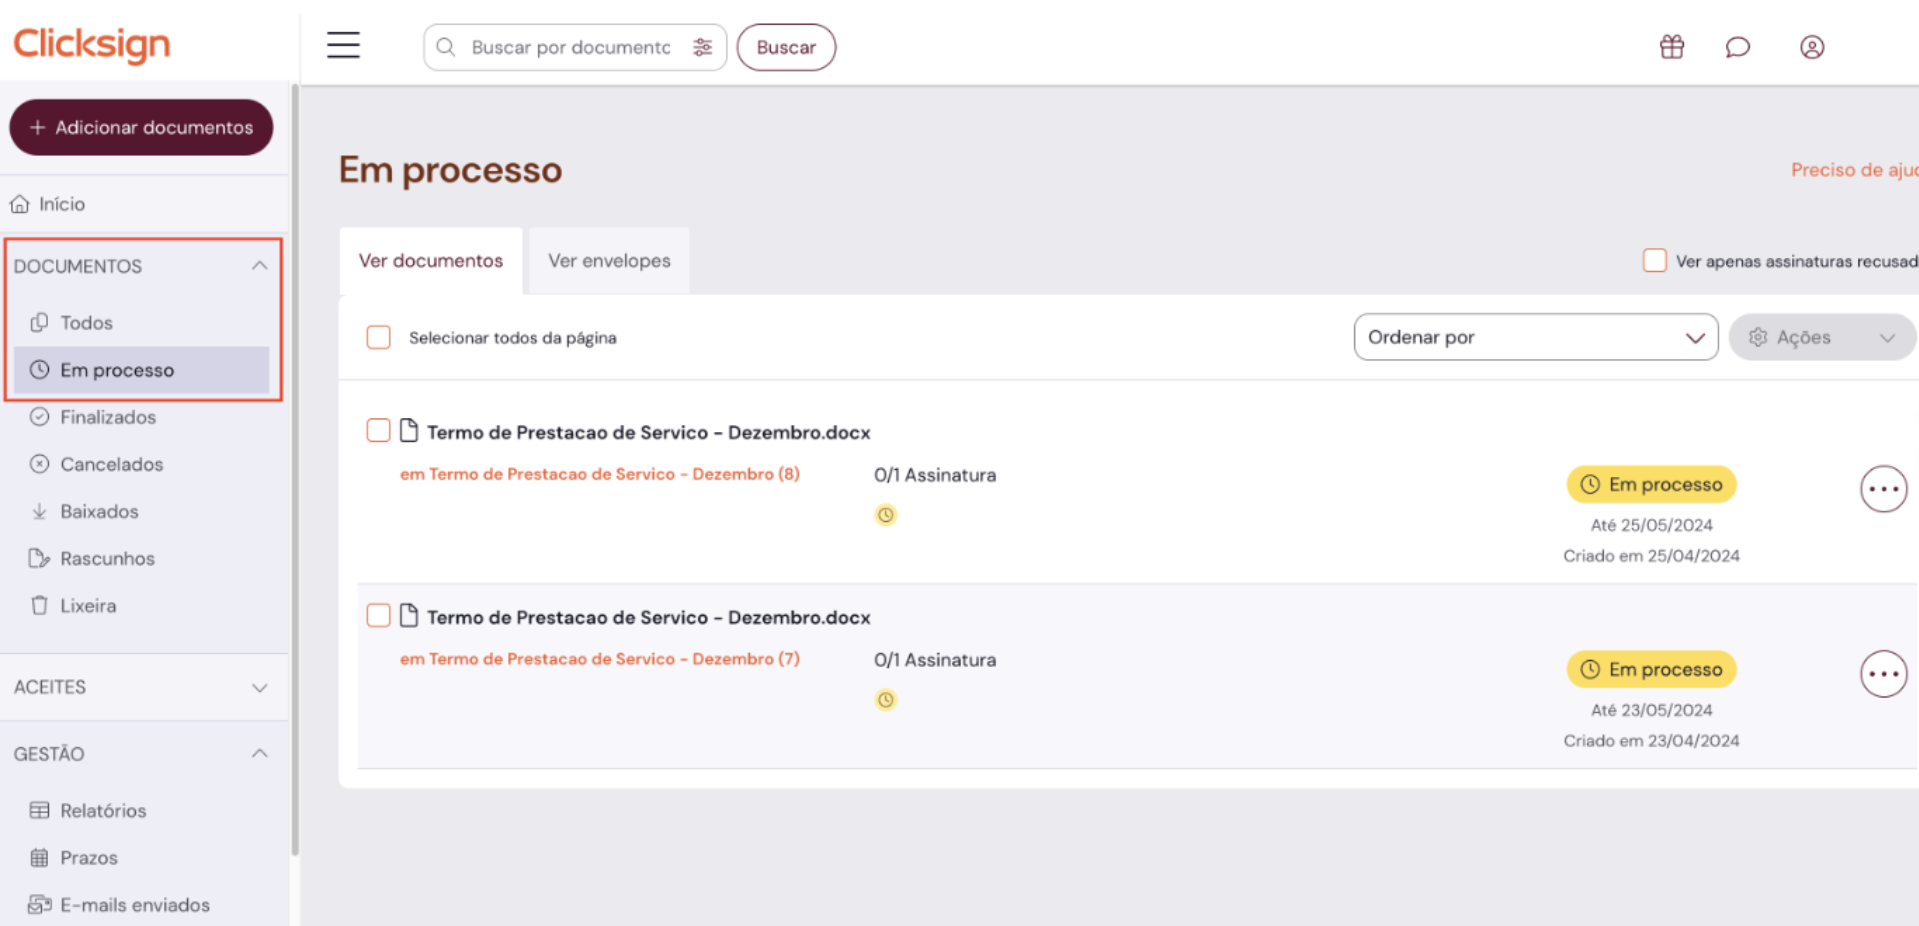The width and height of the screenshot is (1919, 926).
Task: Open Finalizados in the sidebar
Action: click(107, 417)
